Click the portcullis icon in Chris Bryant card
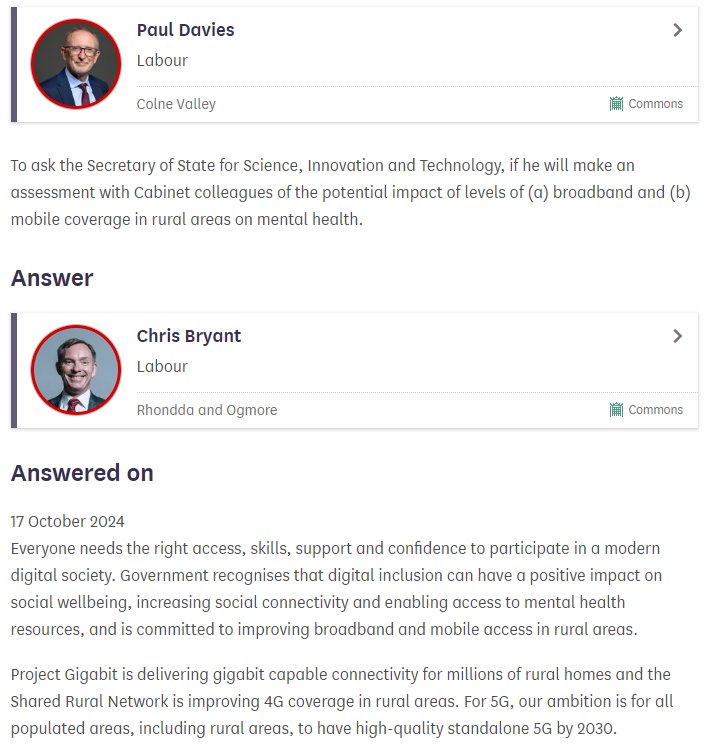The height and width of the screenshot is (749, 711). click(617, 410)
